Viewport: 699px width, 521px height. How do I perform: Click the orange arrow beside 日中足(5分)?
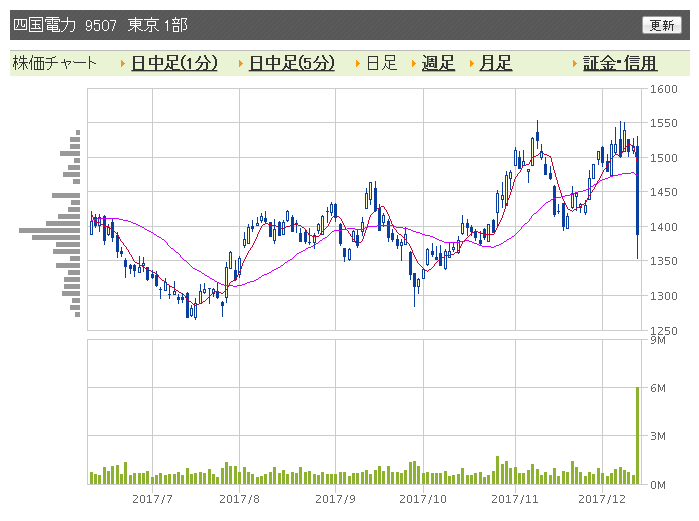pos(240,64)
